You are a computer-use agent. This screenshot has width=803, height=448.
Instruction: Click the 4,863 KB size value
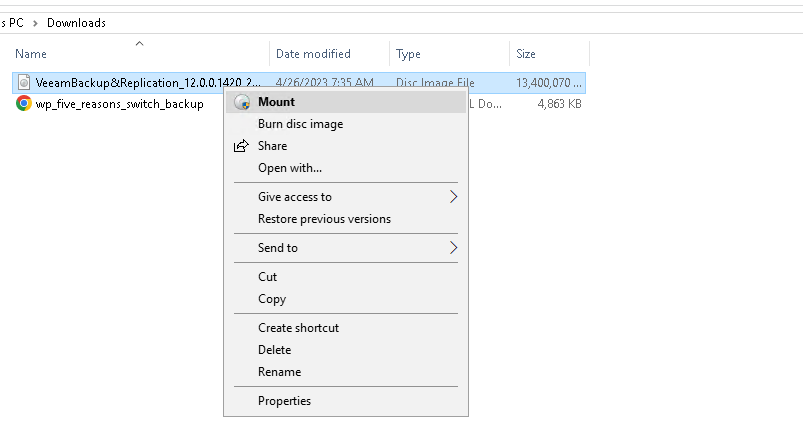click(559, 104)
